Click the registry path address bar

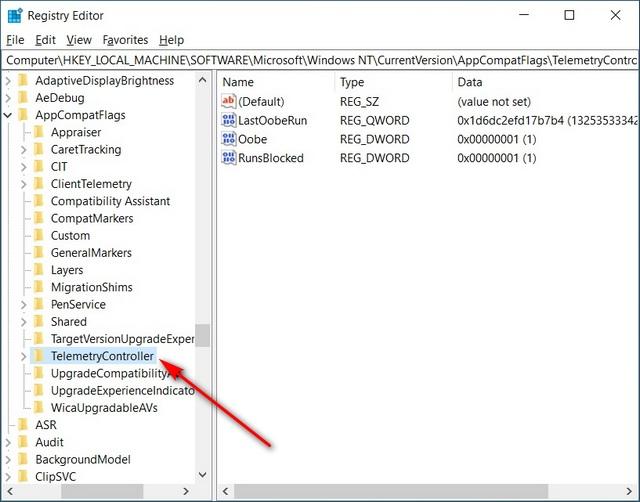point(320,60)
